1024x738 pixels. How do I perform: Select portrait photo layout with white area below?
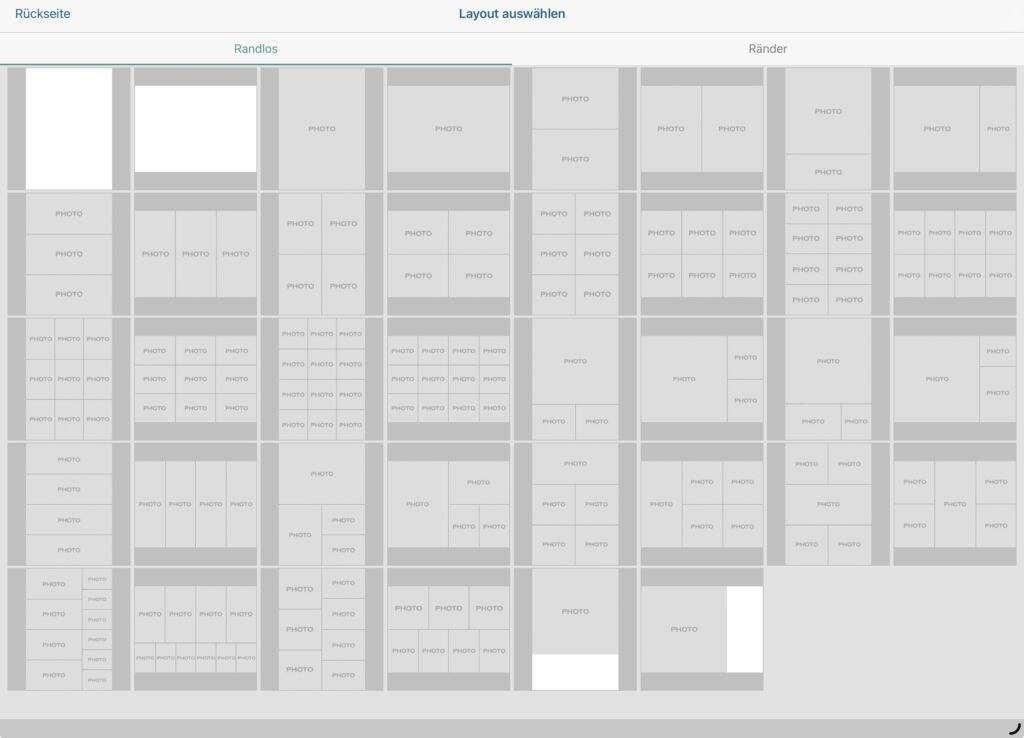(575, 629)
